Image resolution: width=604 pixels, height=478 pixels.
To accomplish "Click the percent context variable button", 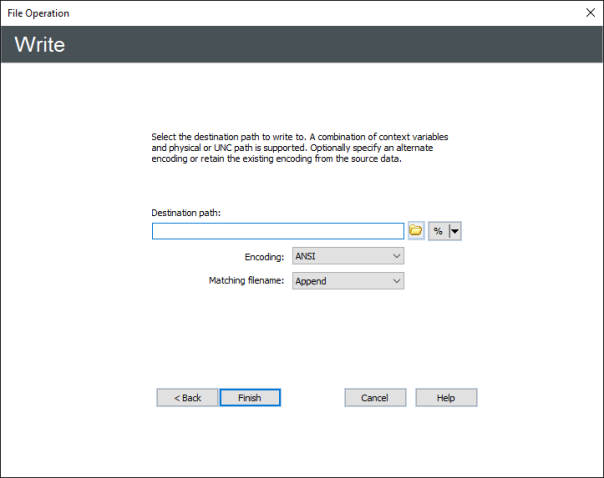I will click(438, 231).
